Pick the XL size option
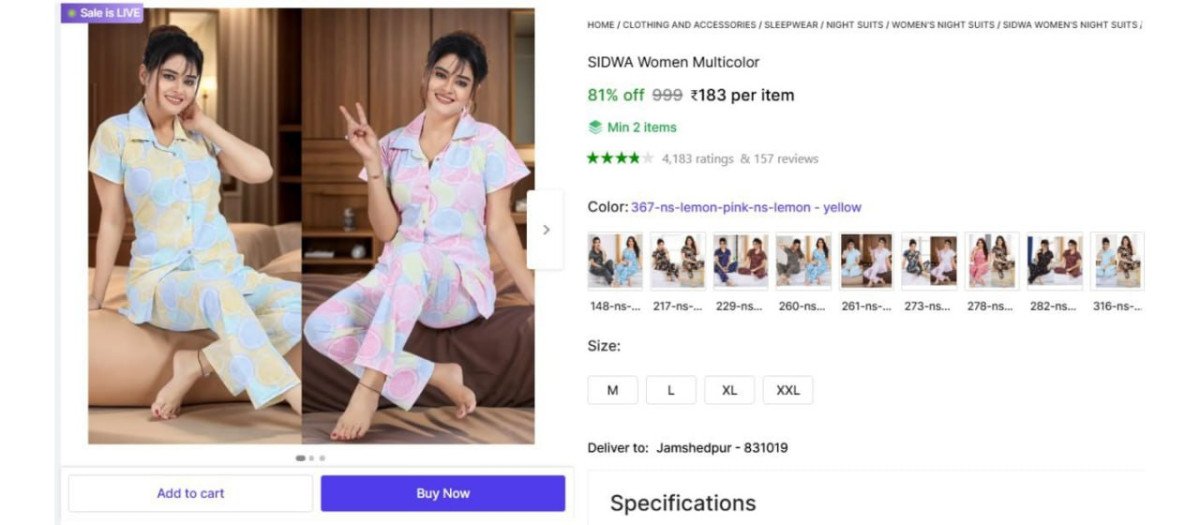1200x525 pixels. pos(729,390)
